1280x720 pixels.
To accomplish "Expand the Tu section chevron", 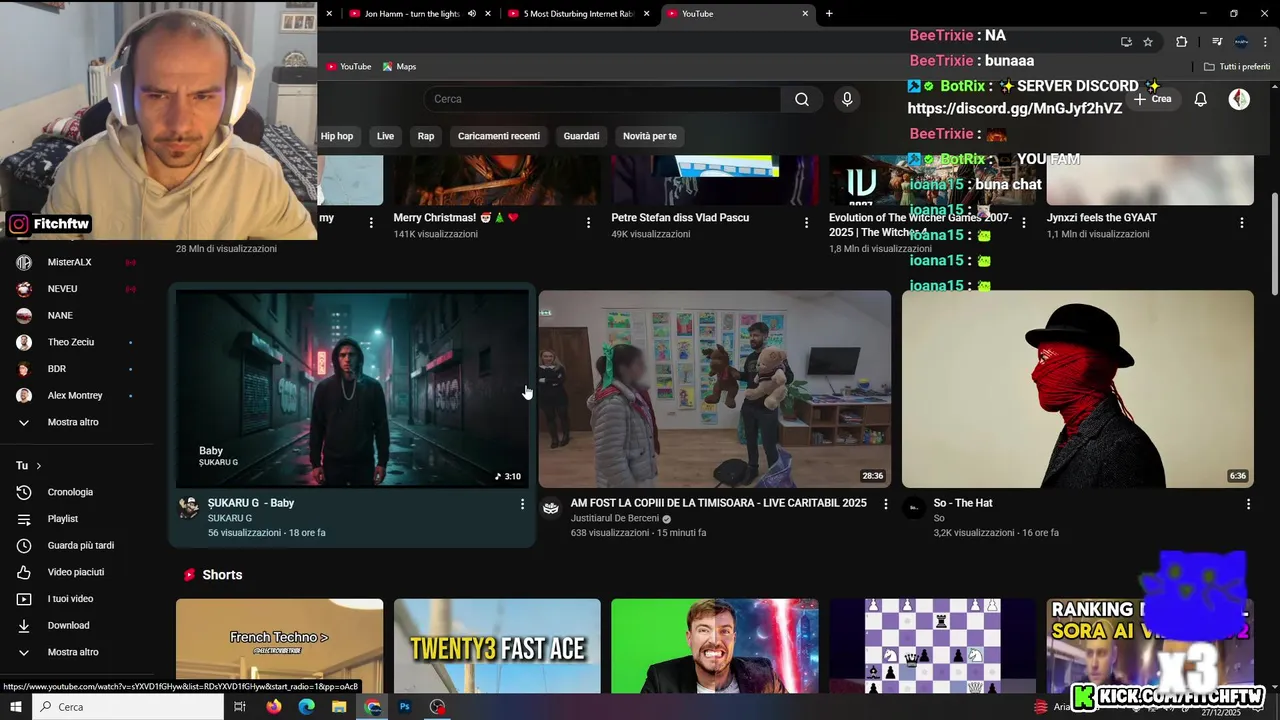I will [x=39, y=466].
